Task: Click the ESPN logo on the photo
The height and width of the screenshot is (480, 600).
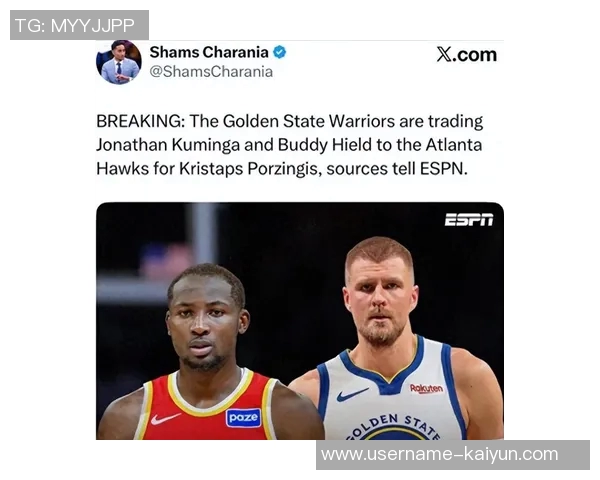Action: click(469, 220)
